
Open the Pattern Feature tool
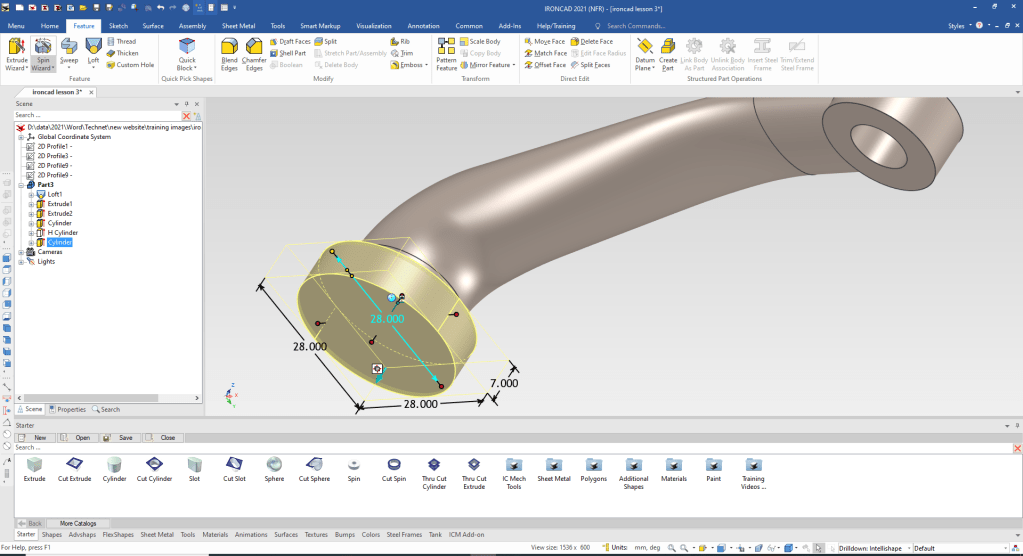pyautogui.click(x=446, y=54)
